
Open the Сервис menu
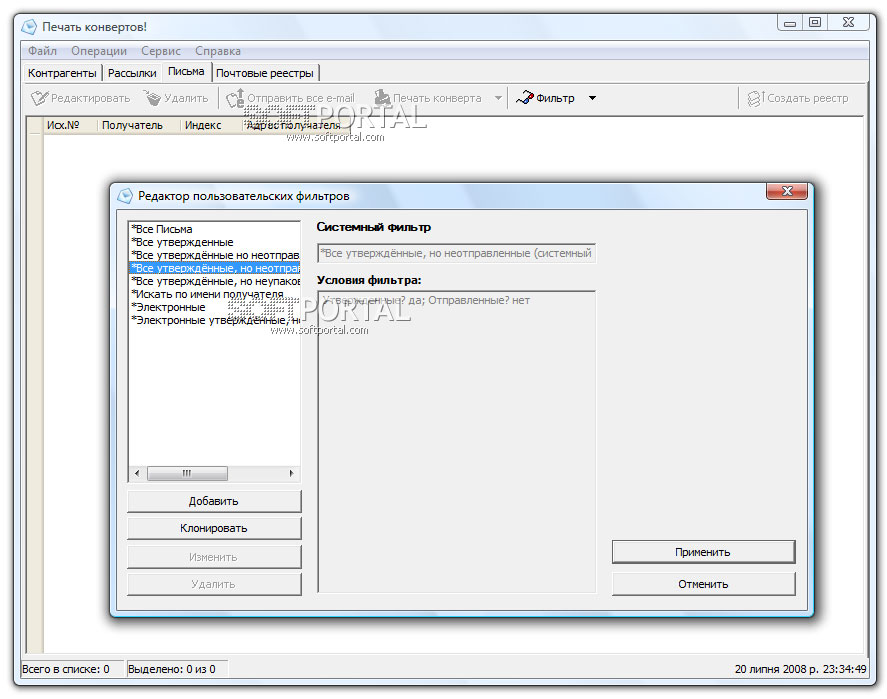(161, 51)
